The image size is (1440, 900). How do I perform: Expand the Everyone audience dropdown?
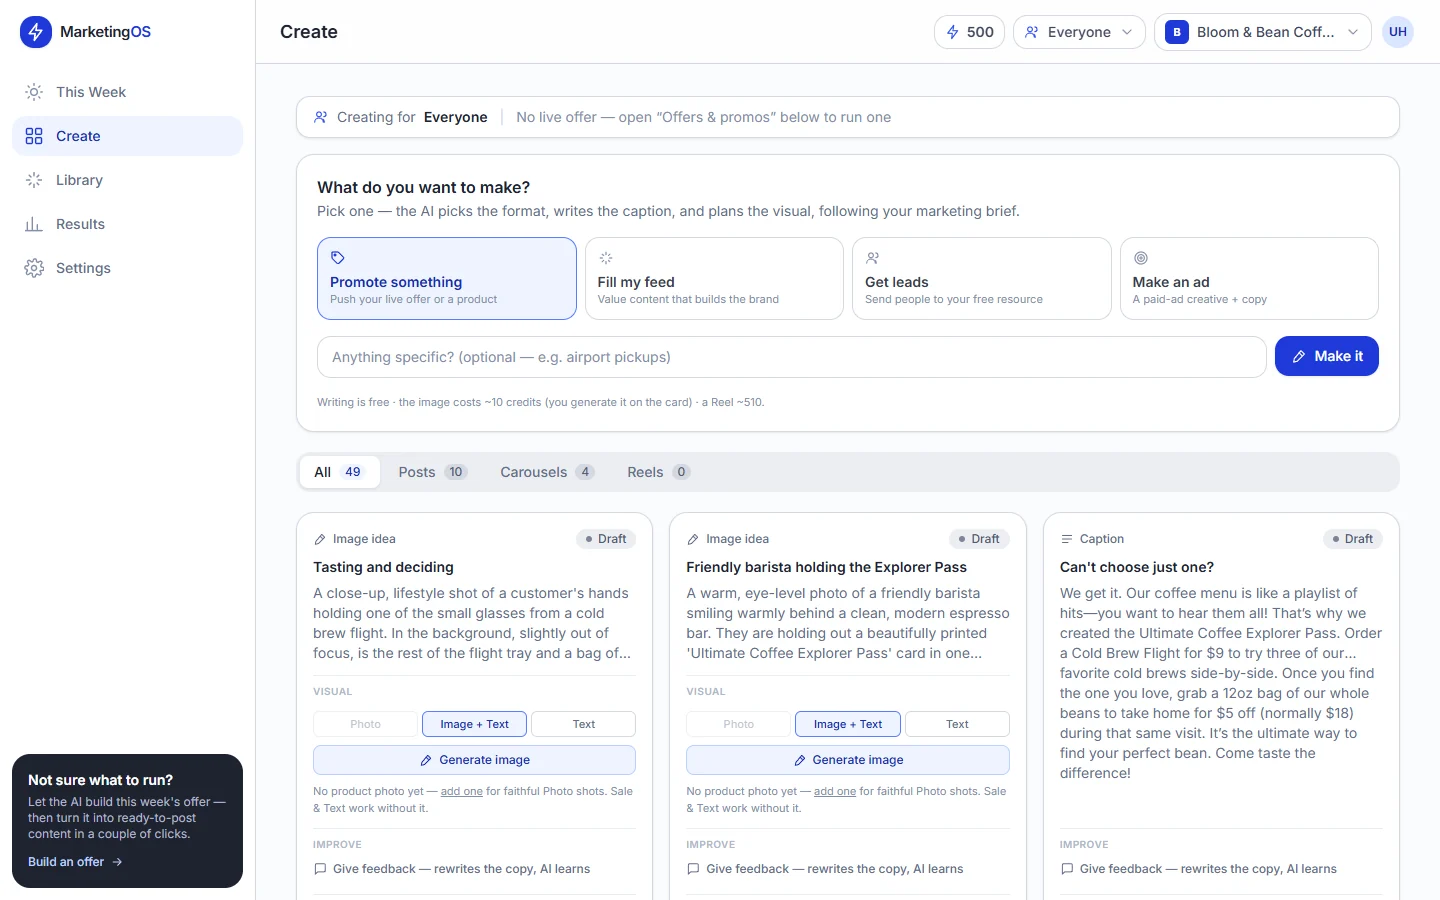pos(1079,32)
